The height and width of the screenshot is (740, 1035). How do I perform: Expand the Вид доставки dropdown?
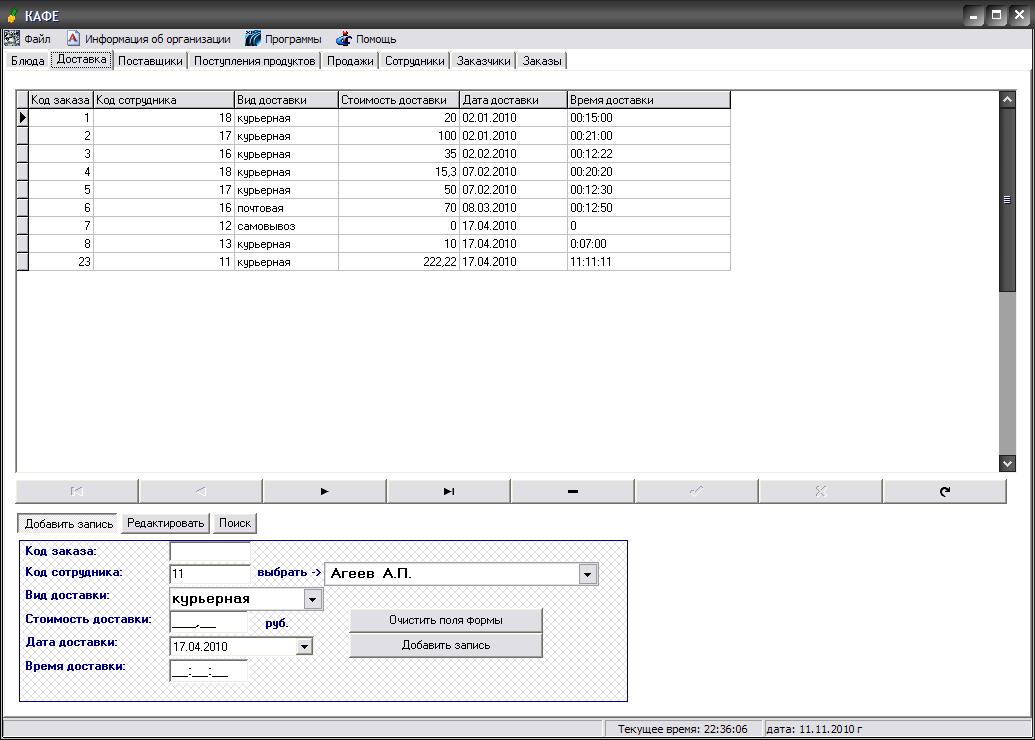pos(313,599)
